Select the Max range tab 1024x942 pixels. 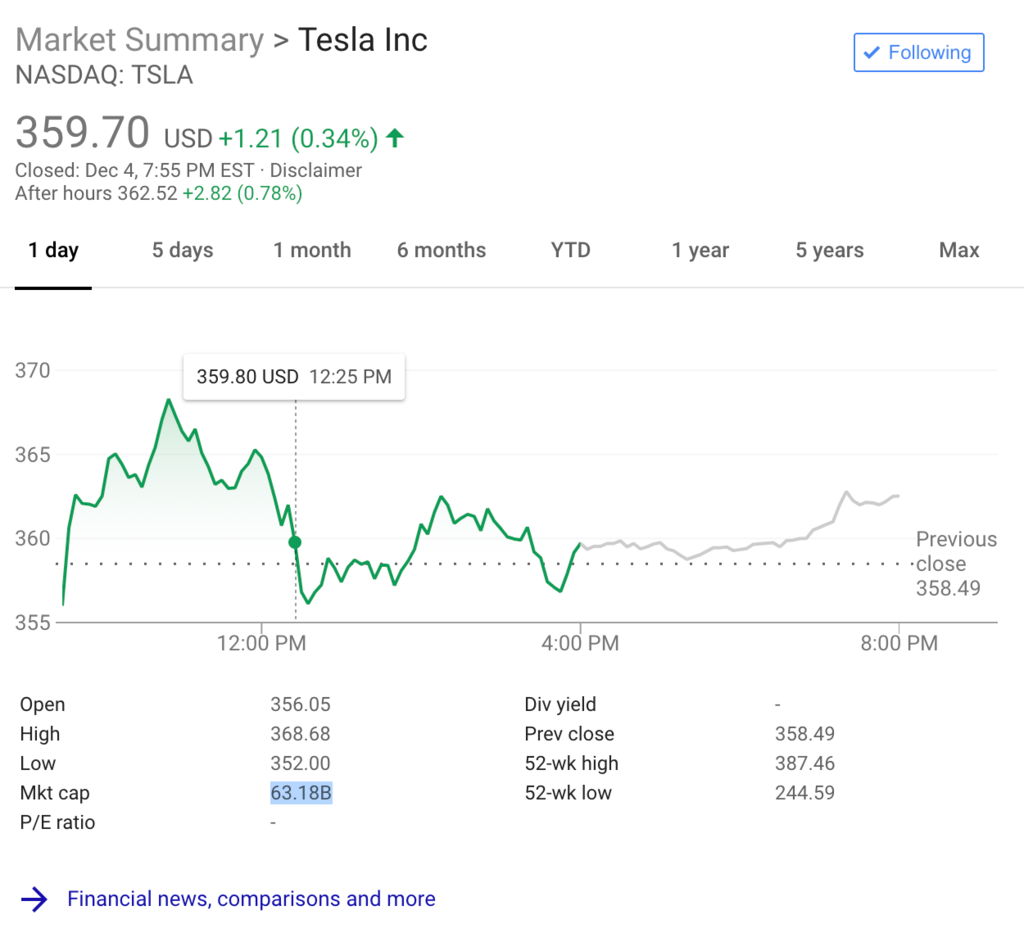point(959,250)
